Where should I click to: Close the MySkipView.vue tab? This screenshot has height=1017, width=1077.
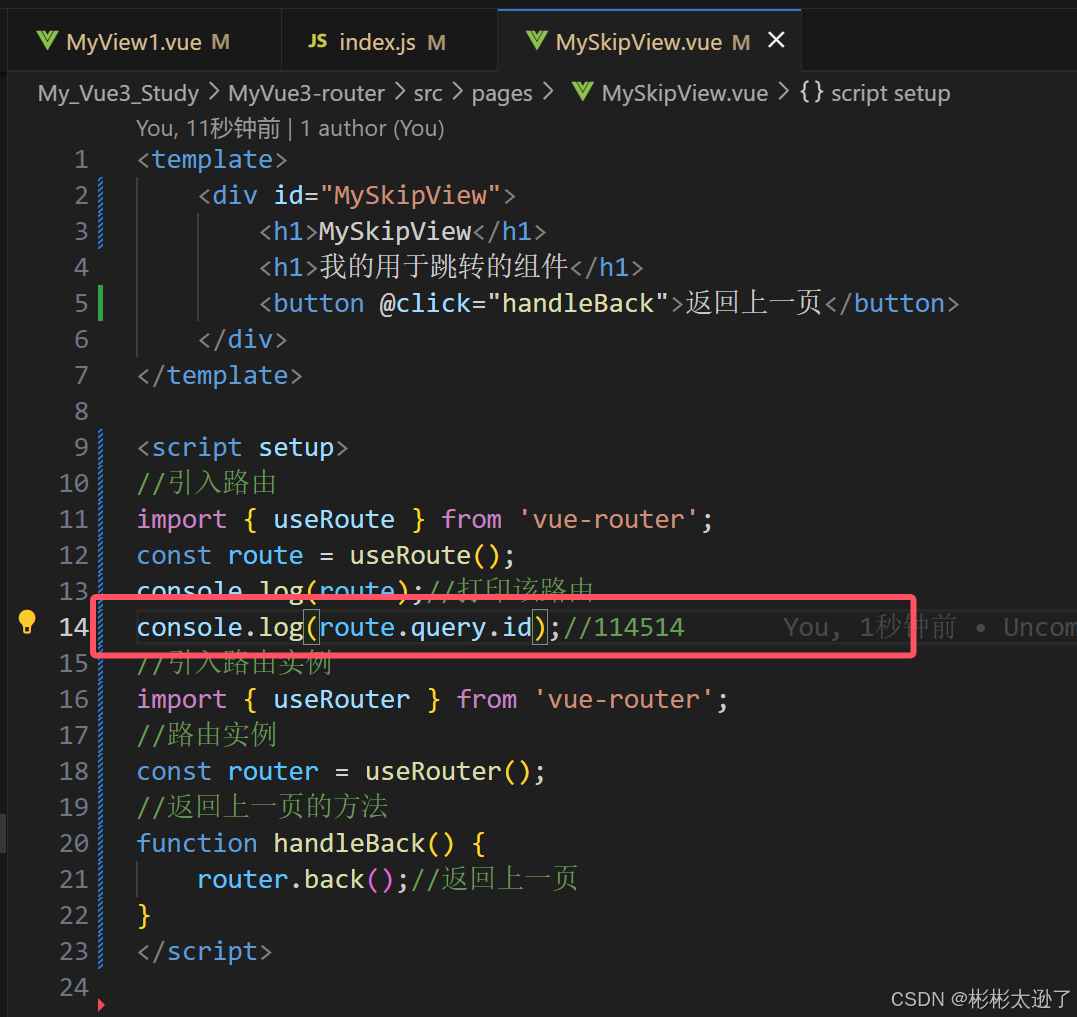tap(776, 41)
